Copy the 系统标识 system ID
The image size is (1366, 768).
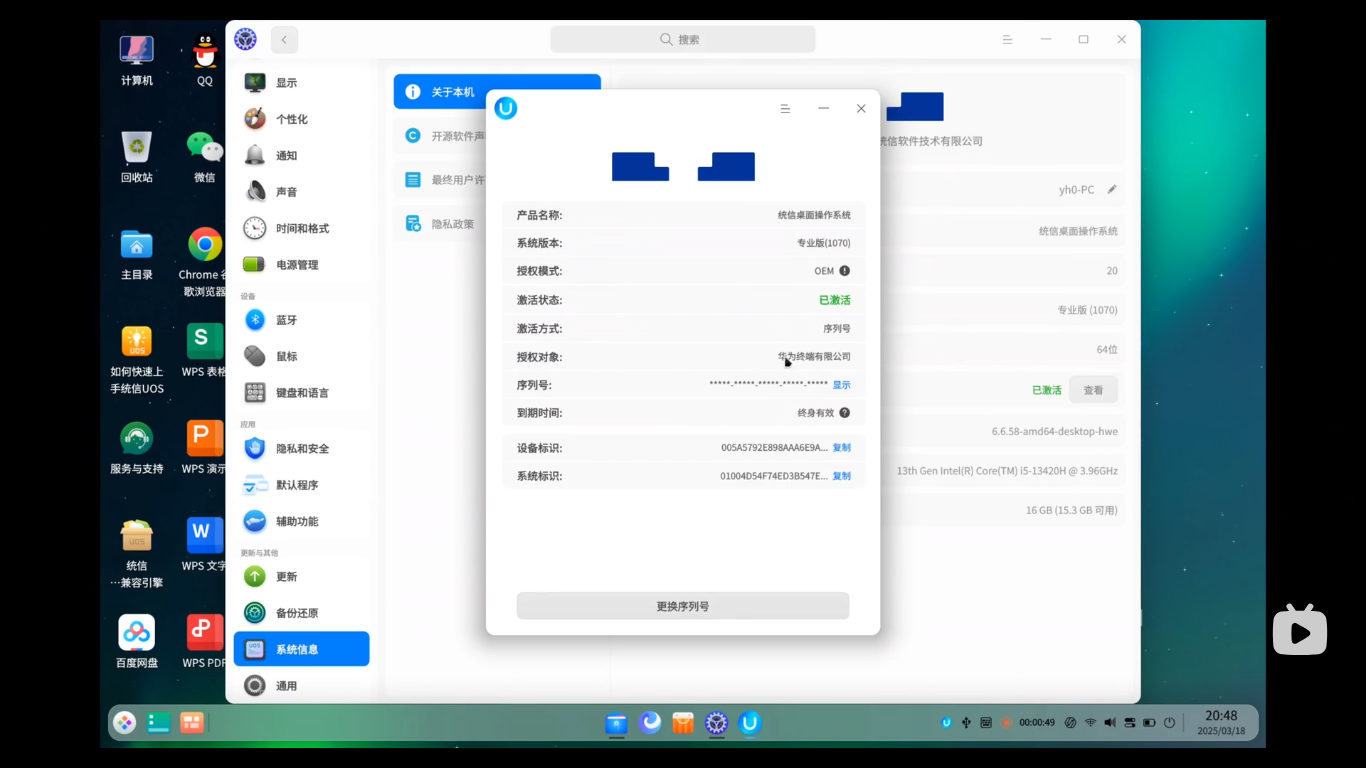[842, 476]
